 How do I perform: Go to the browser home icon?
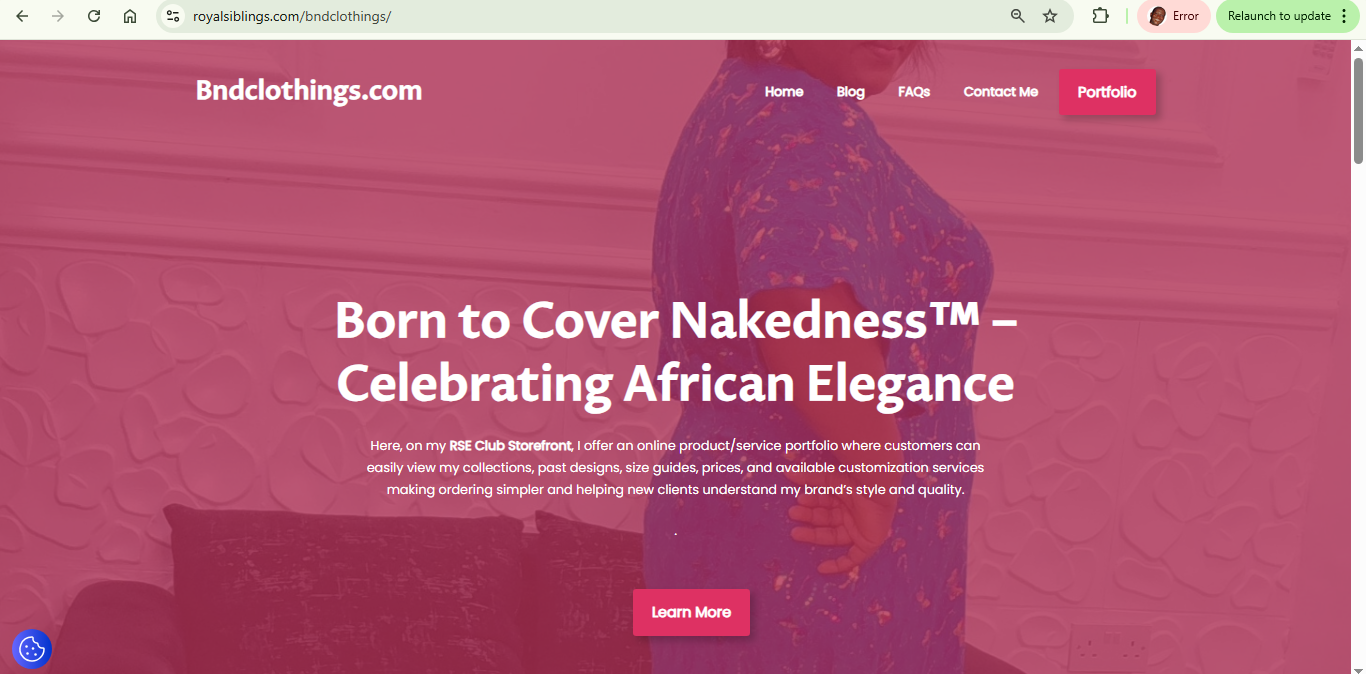(130, 16)
